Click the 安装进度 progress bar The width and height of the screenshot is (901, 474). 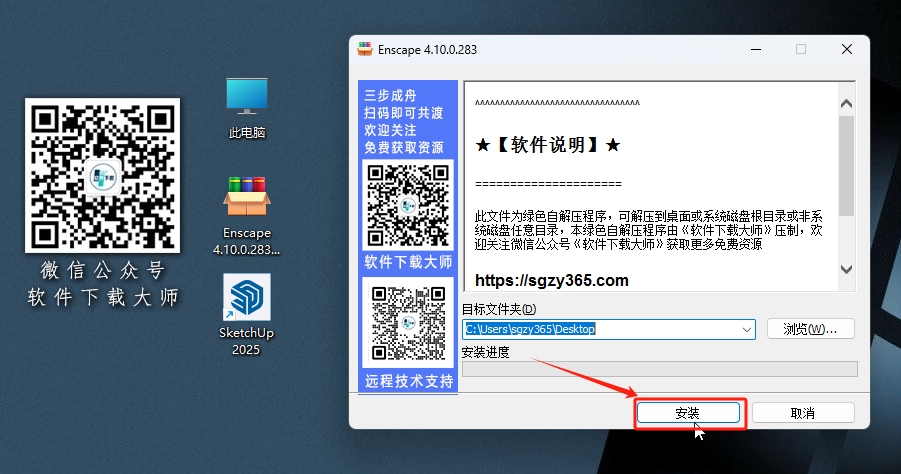(660, 369)
